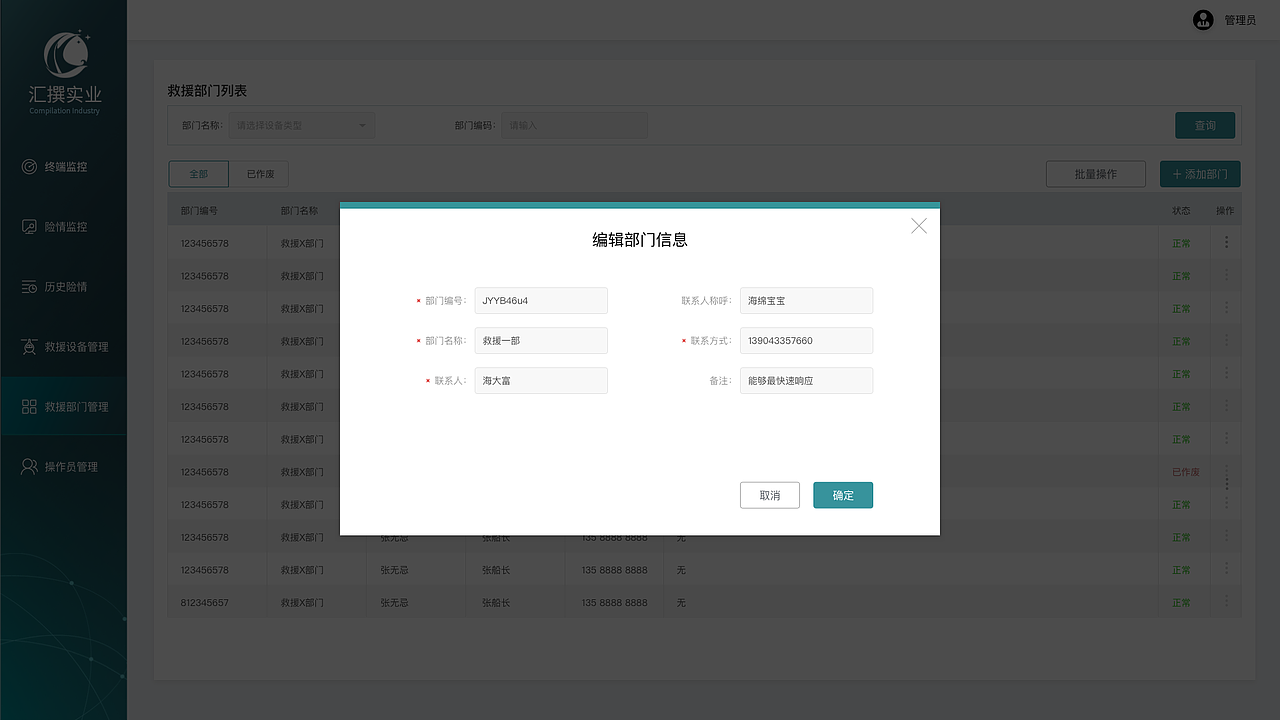Confirm edits with the 确定 button
The height and width of the screenshot is (720, 1280).
click(x=842, y=495)
